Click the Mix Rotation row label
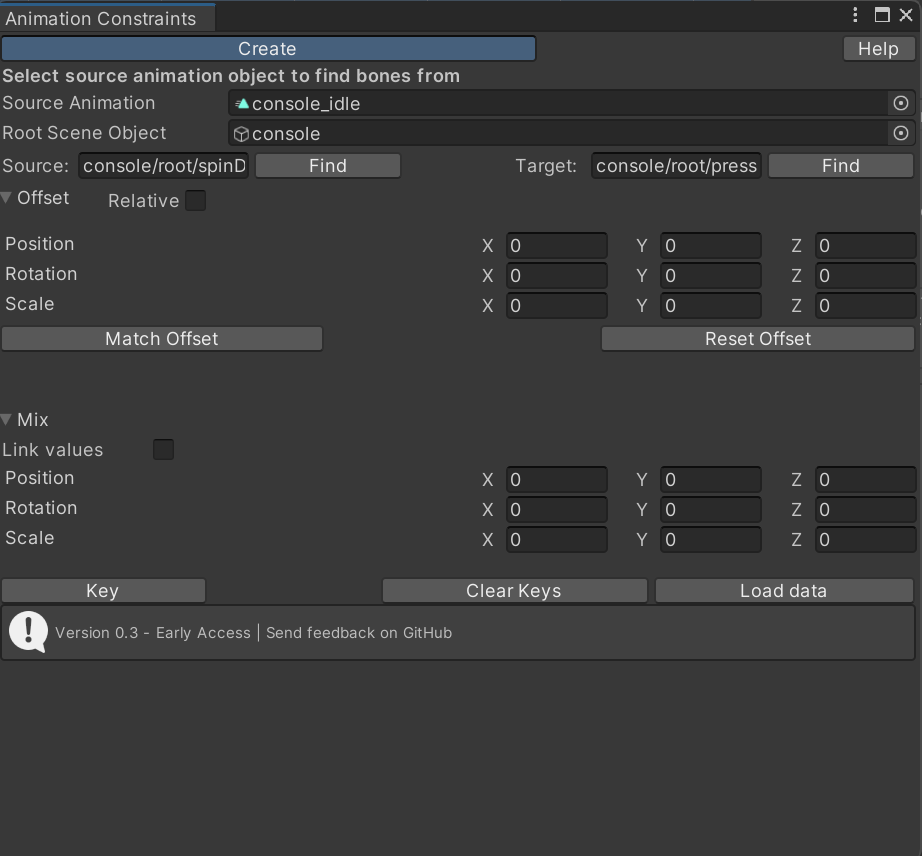922x856 pixels. (41, 508)
